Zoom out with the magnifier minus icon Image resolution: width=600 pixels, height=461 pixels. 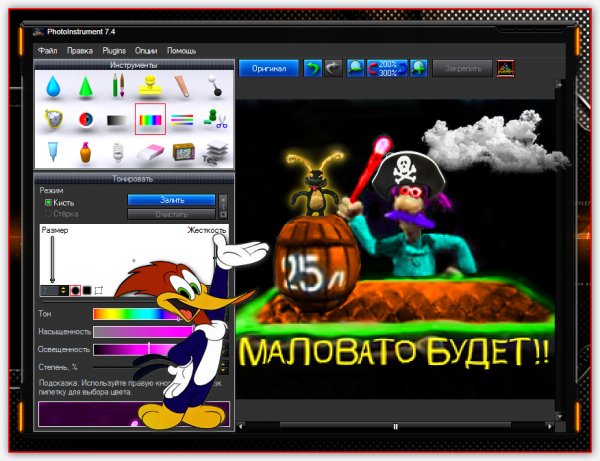(355, 68)
